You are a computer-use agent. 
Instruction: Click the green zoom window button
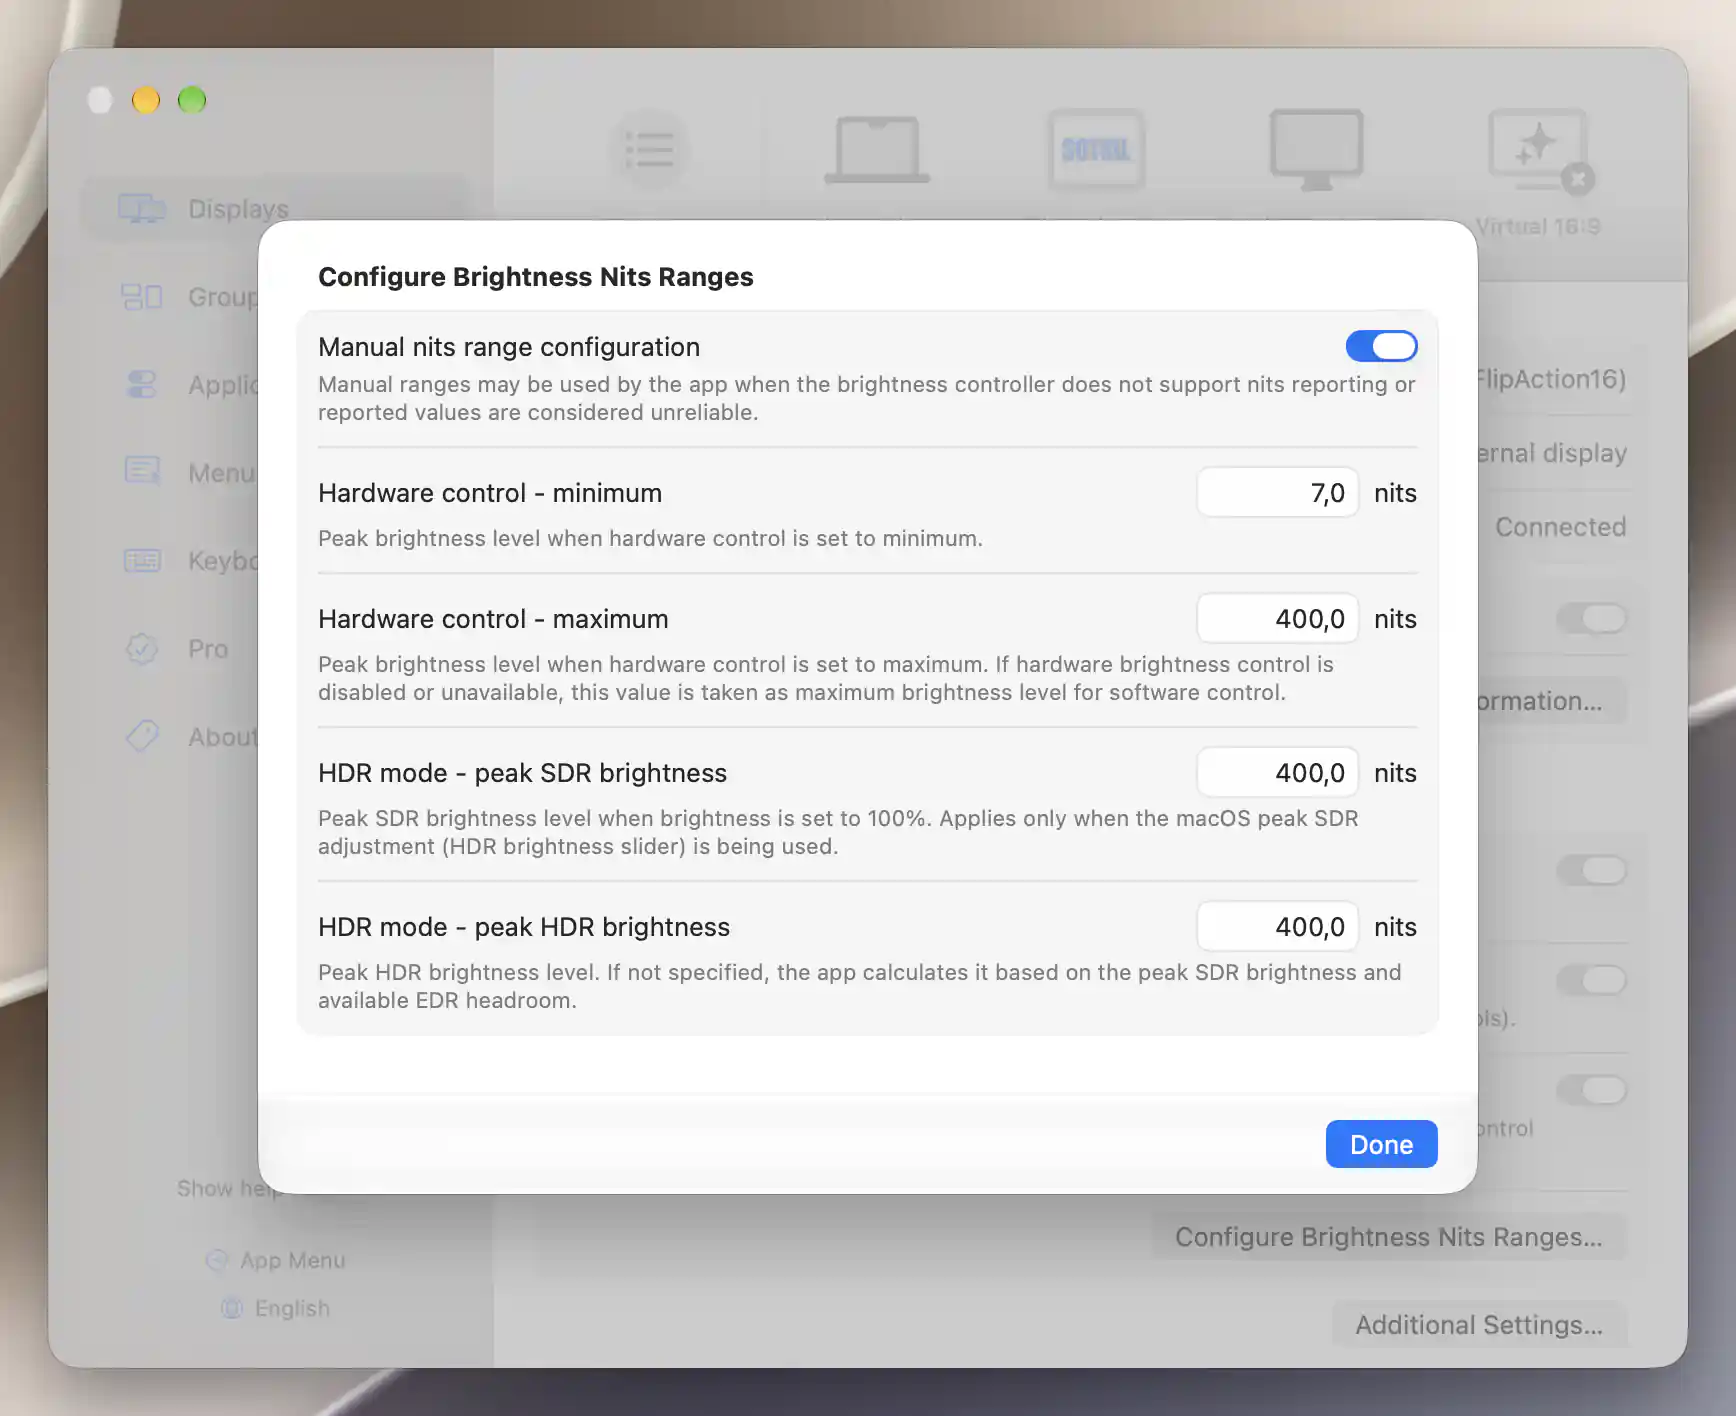coord(192,100)
